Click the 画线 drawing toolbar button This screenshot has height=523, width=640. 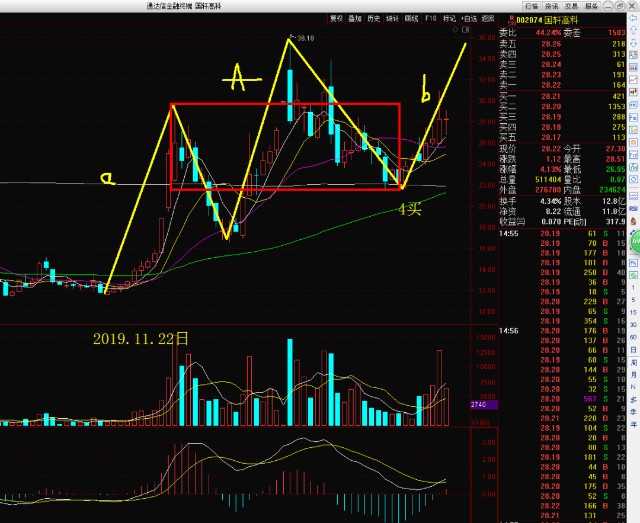coord(411,19)
